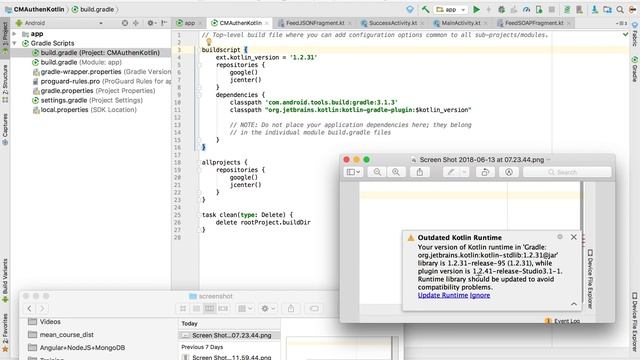
Task: Show hidden editor tabs overflow list
Action: click(622, 23)
